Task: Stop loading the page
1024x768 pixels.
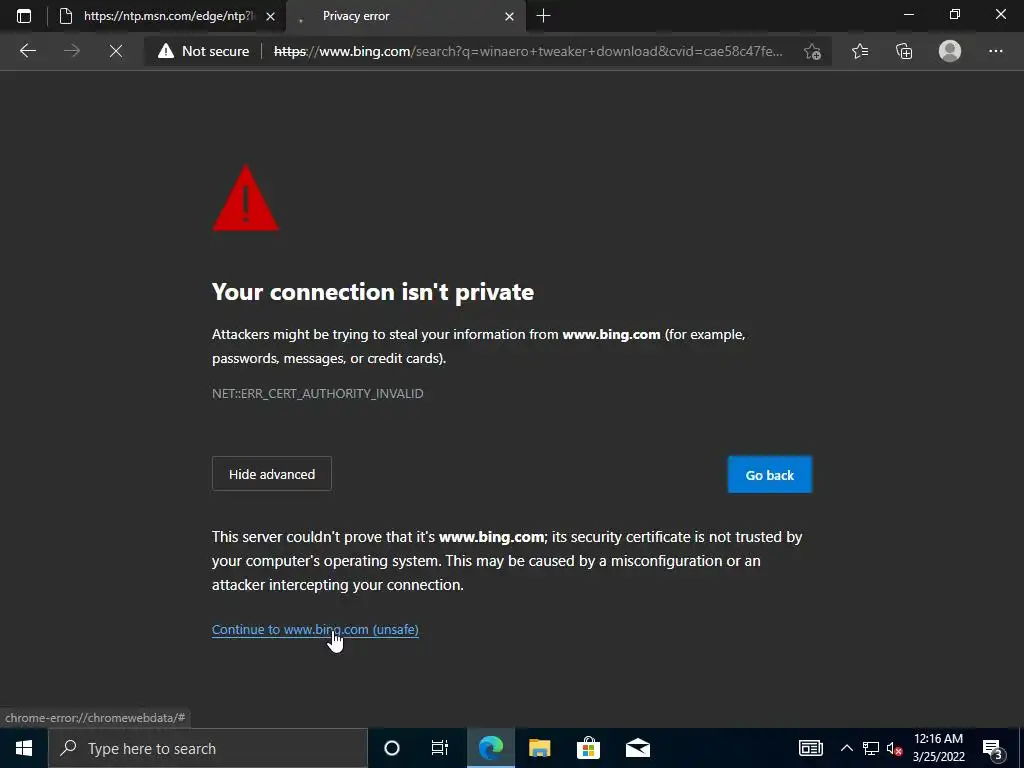Action: 116,51
